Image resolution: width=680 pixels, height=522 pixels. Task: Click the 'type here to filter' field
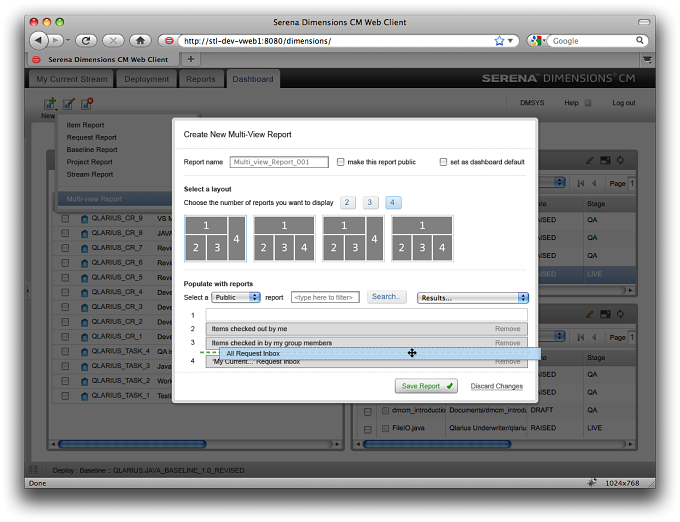(x=325, y=297)
